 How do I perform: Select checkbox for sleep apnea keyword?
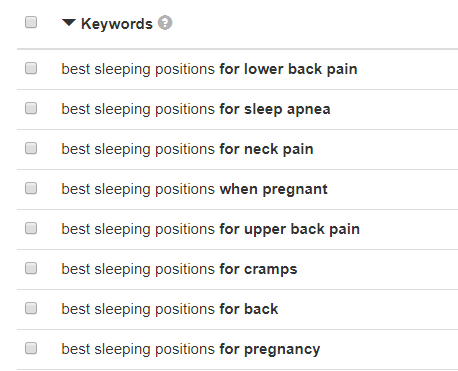pos(31,108)
